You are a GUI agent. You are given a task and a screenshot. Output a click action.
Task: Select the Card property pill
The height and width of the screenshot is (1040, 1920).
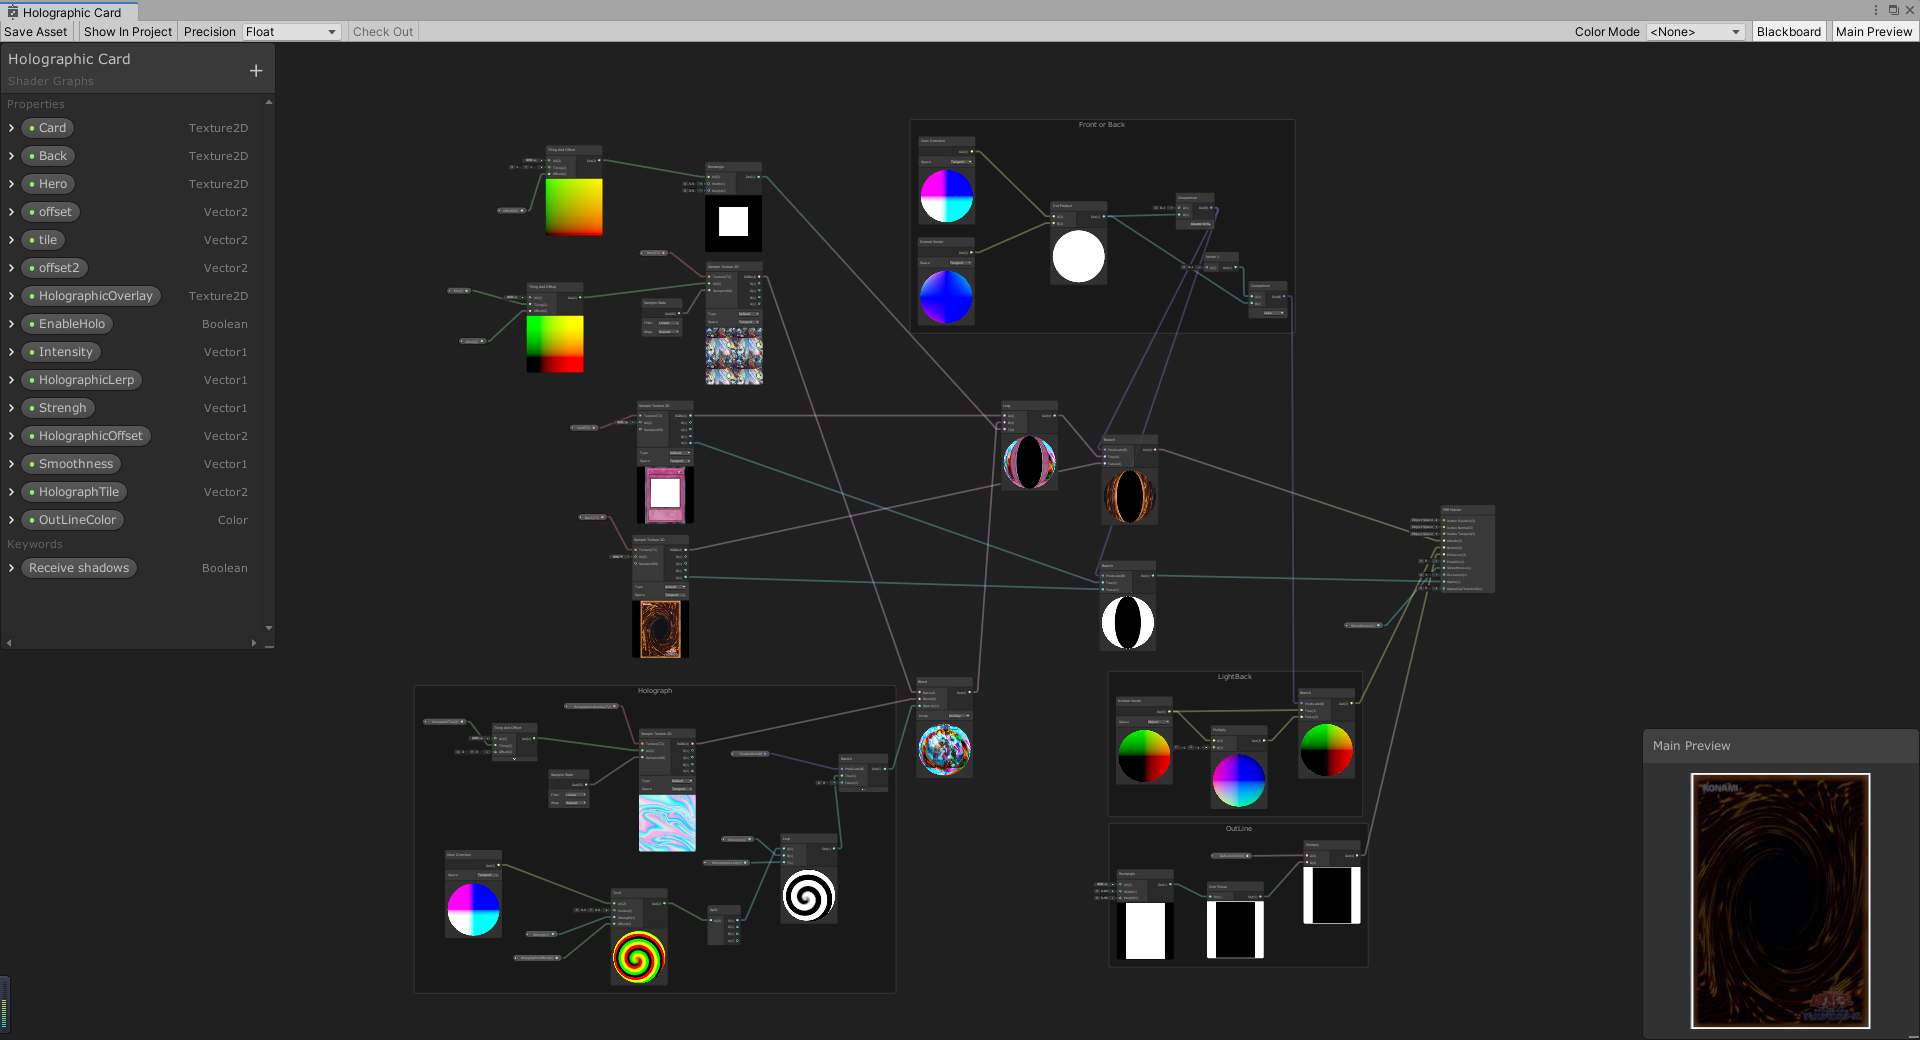[48, 128]
